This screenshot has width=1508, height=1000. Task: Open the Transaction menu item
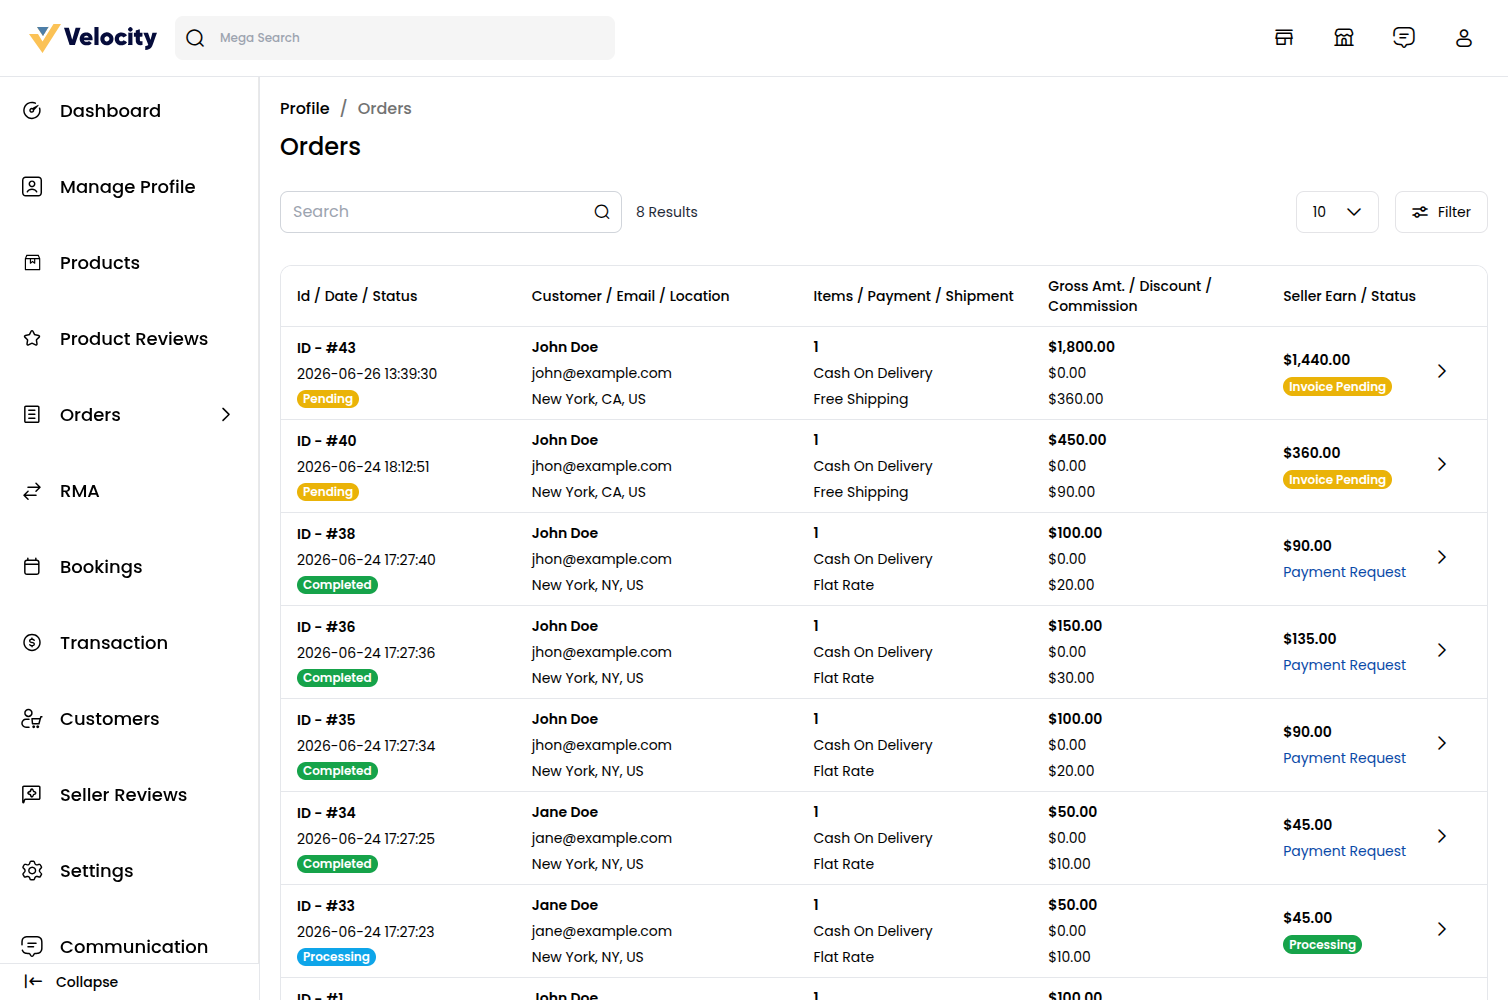click(x=129, y=643)
